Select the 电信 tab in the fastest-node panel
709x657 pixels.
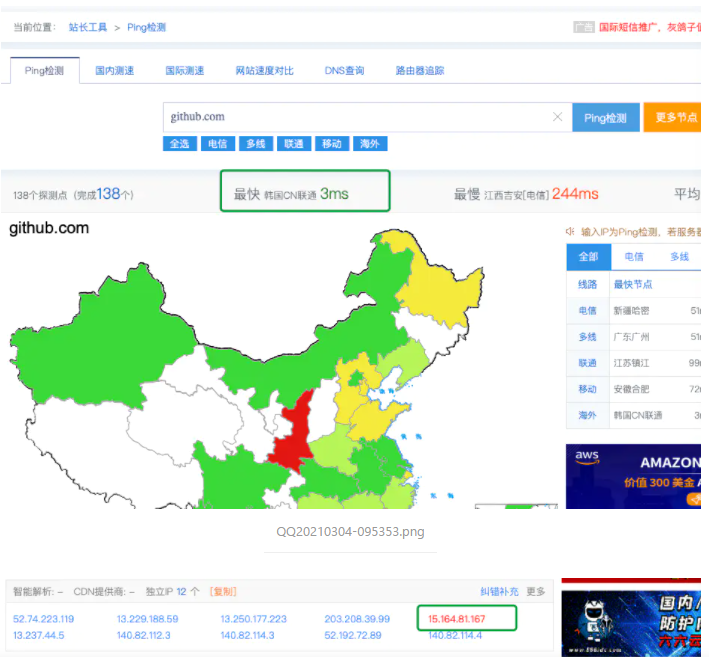pyautogui.click(x=634, y=257)
